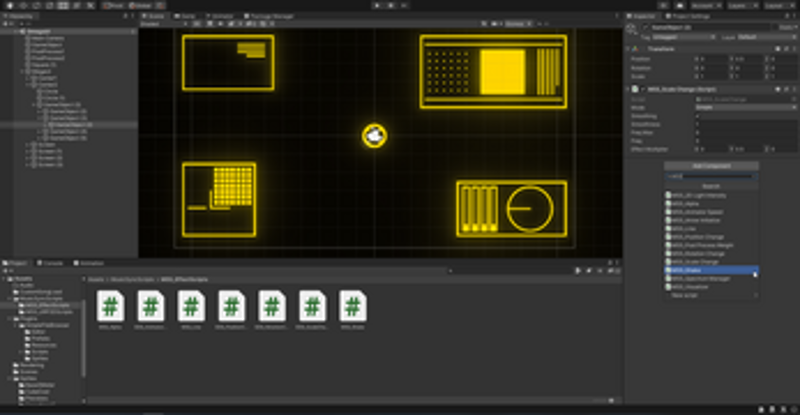The image size is (800, 415).
Task: Click the Step frame button
Action: click(x=404, y=6)
